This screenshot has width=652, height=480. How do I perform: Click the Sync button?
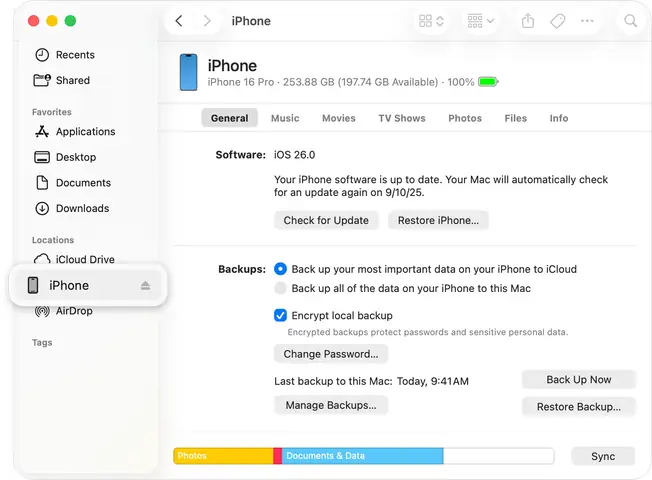coord(603,456)
